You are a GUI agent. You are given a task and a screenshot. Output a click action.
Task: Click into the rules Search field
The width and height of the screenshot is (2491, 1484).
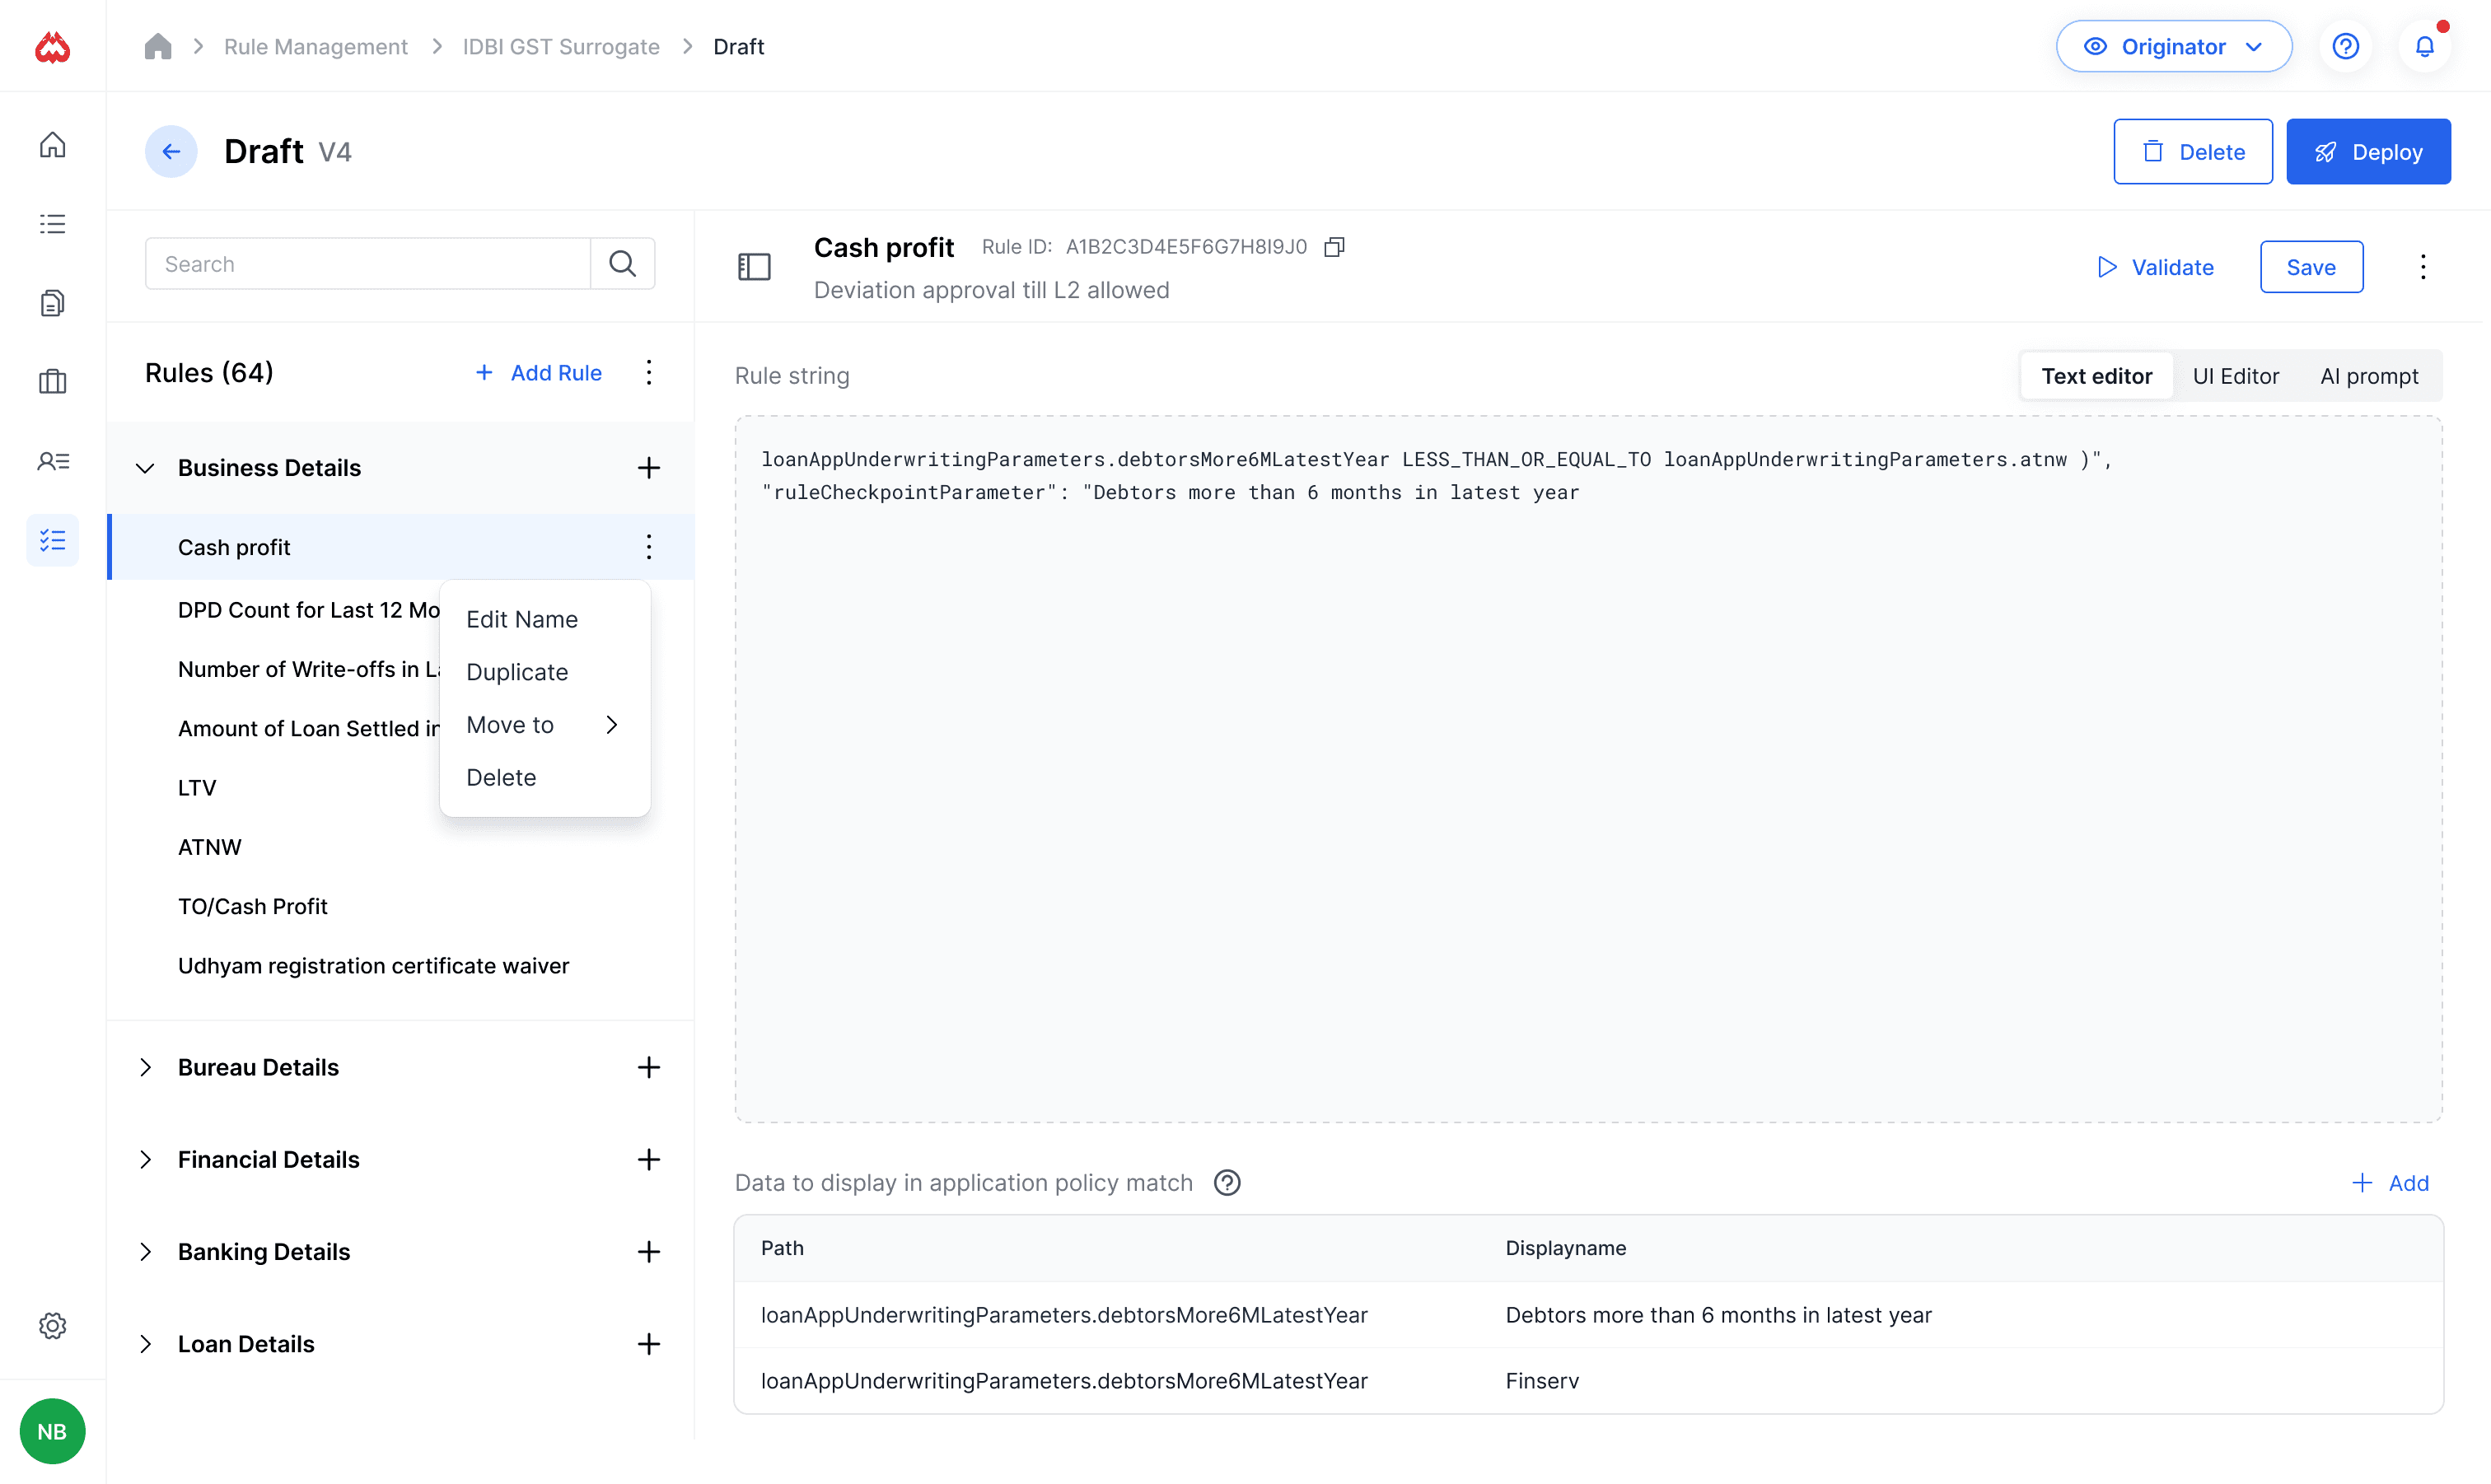click(368, 264)
